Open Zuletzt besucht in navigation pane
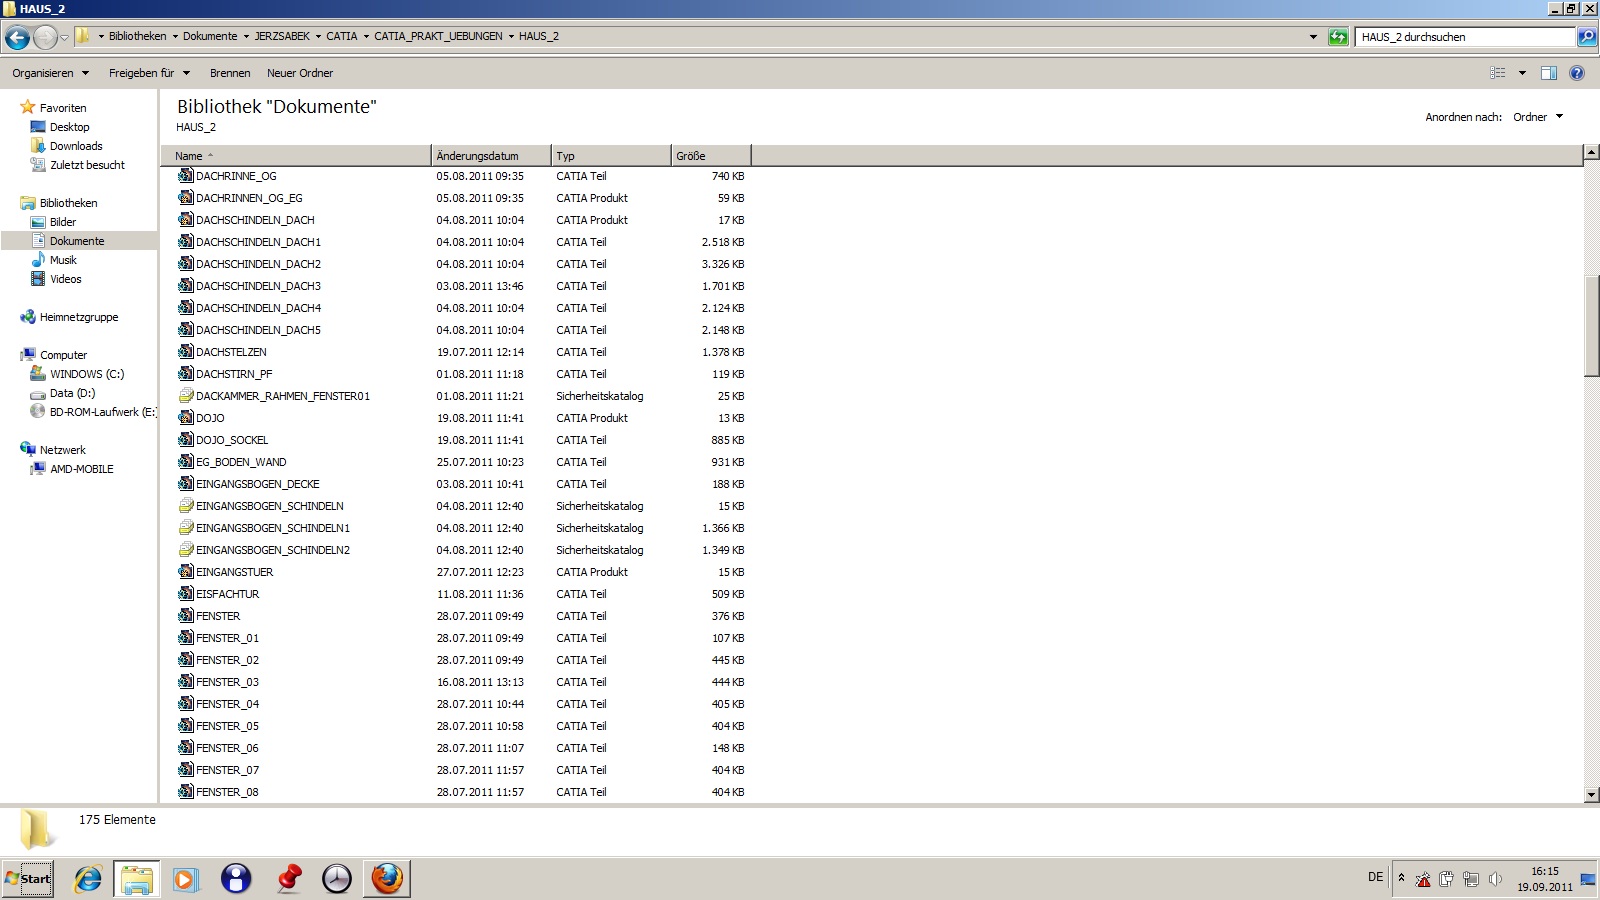The image size is (1600, 900). [87, 165]
